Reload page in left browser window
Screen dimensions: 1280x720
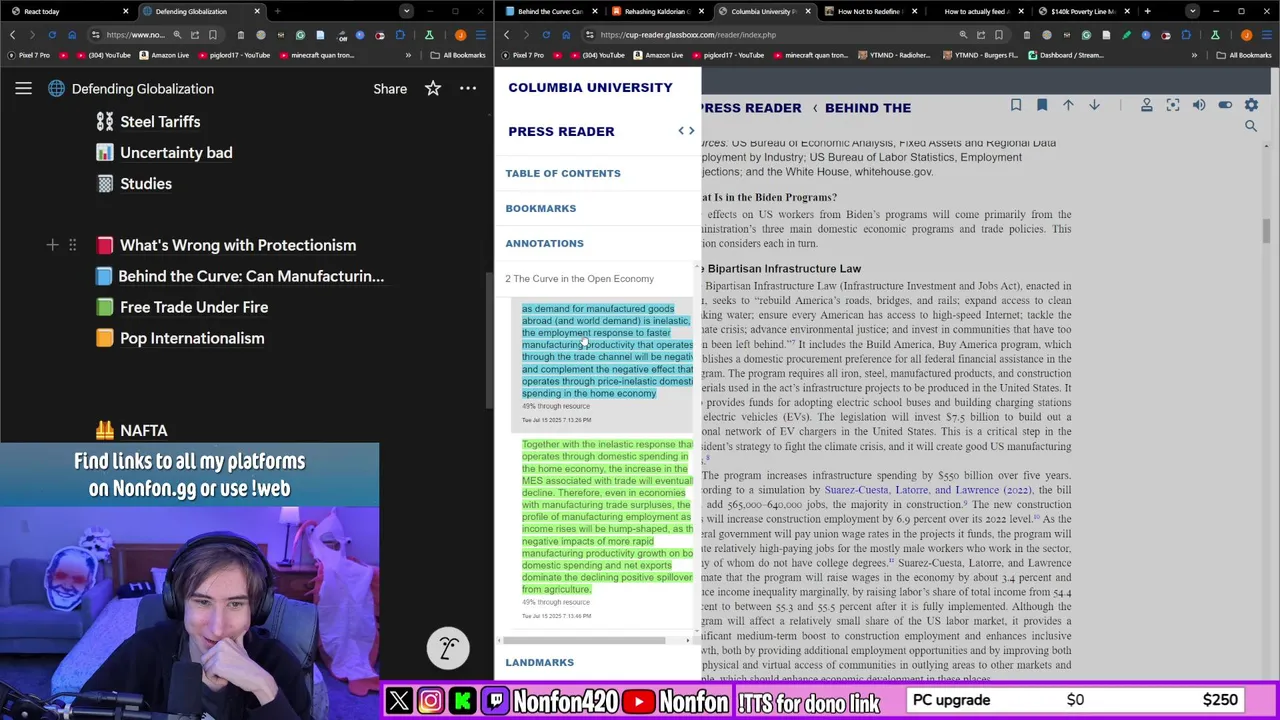(x=52, y=35)
